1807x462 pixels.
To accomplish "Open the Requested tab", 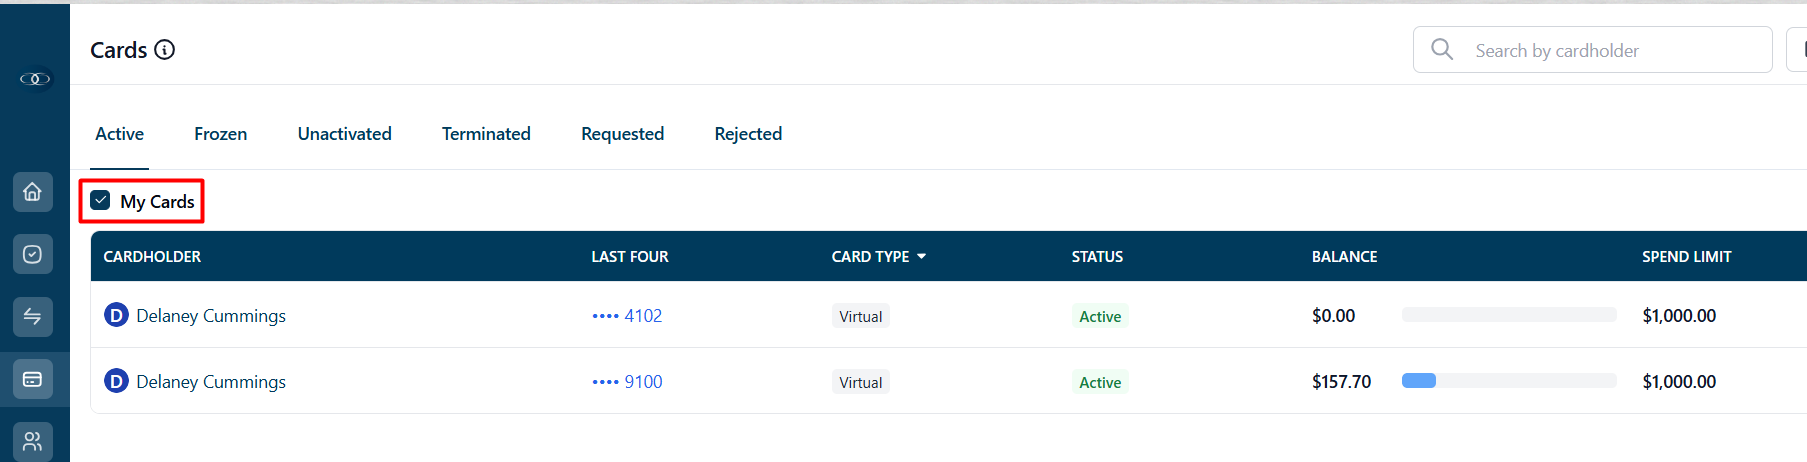I will (x=622, y=134).
